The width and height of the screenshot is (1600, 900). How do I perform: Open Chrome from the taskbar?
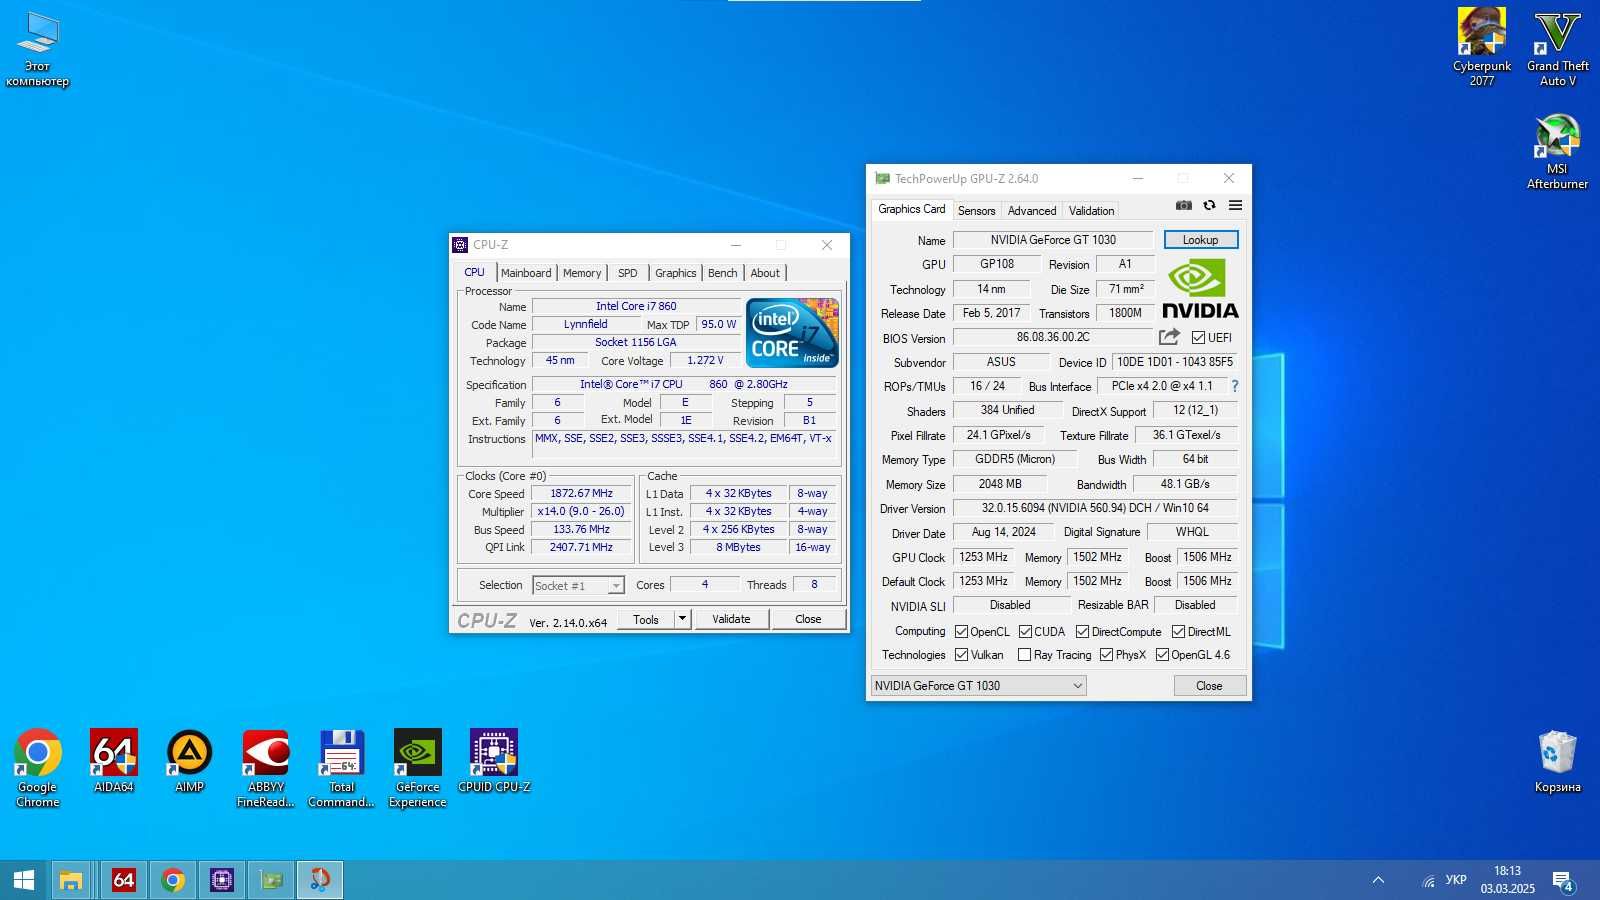[x=173, y=880]
